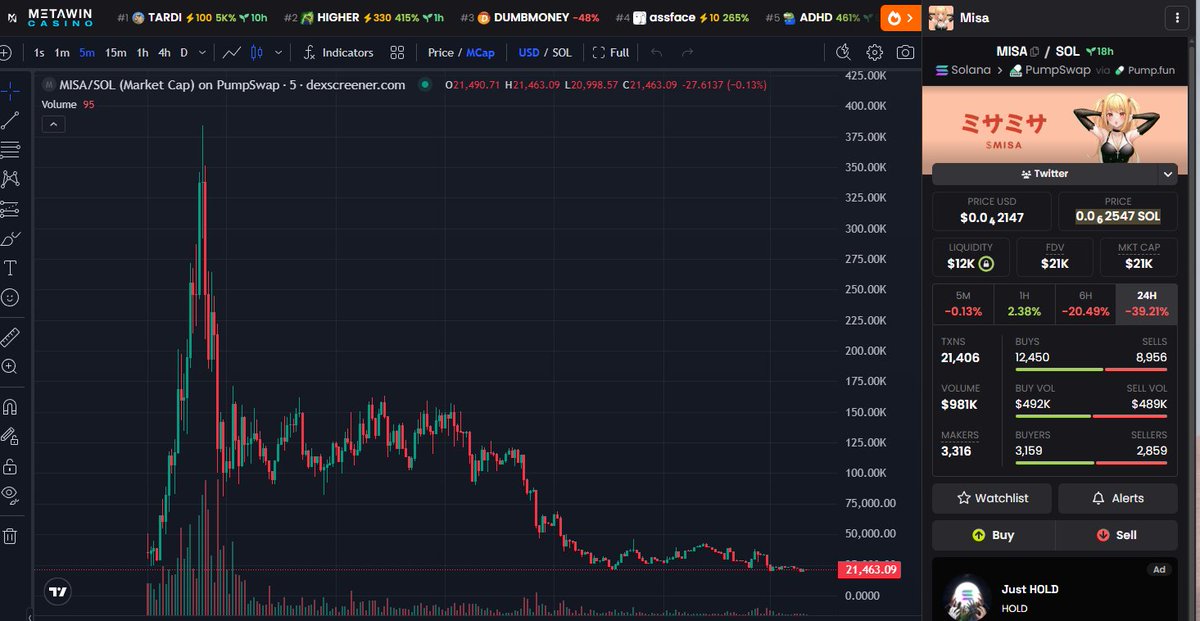Switch chart to Price mode
The height and width of the screenshot is (621, 1200).
pyautogui.click(x=441, y=53)
